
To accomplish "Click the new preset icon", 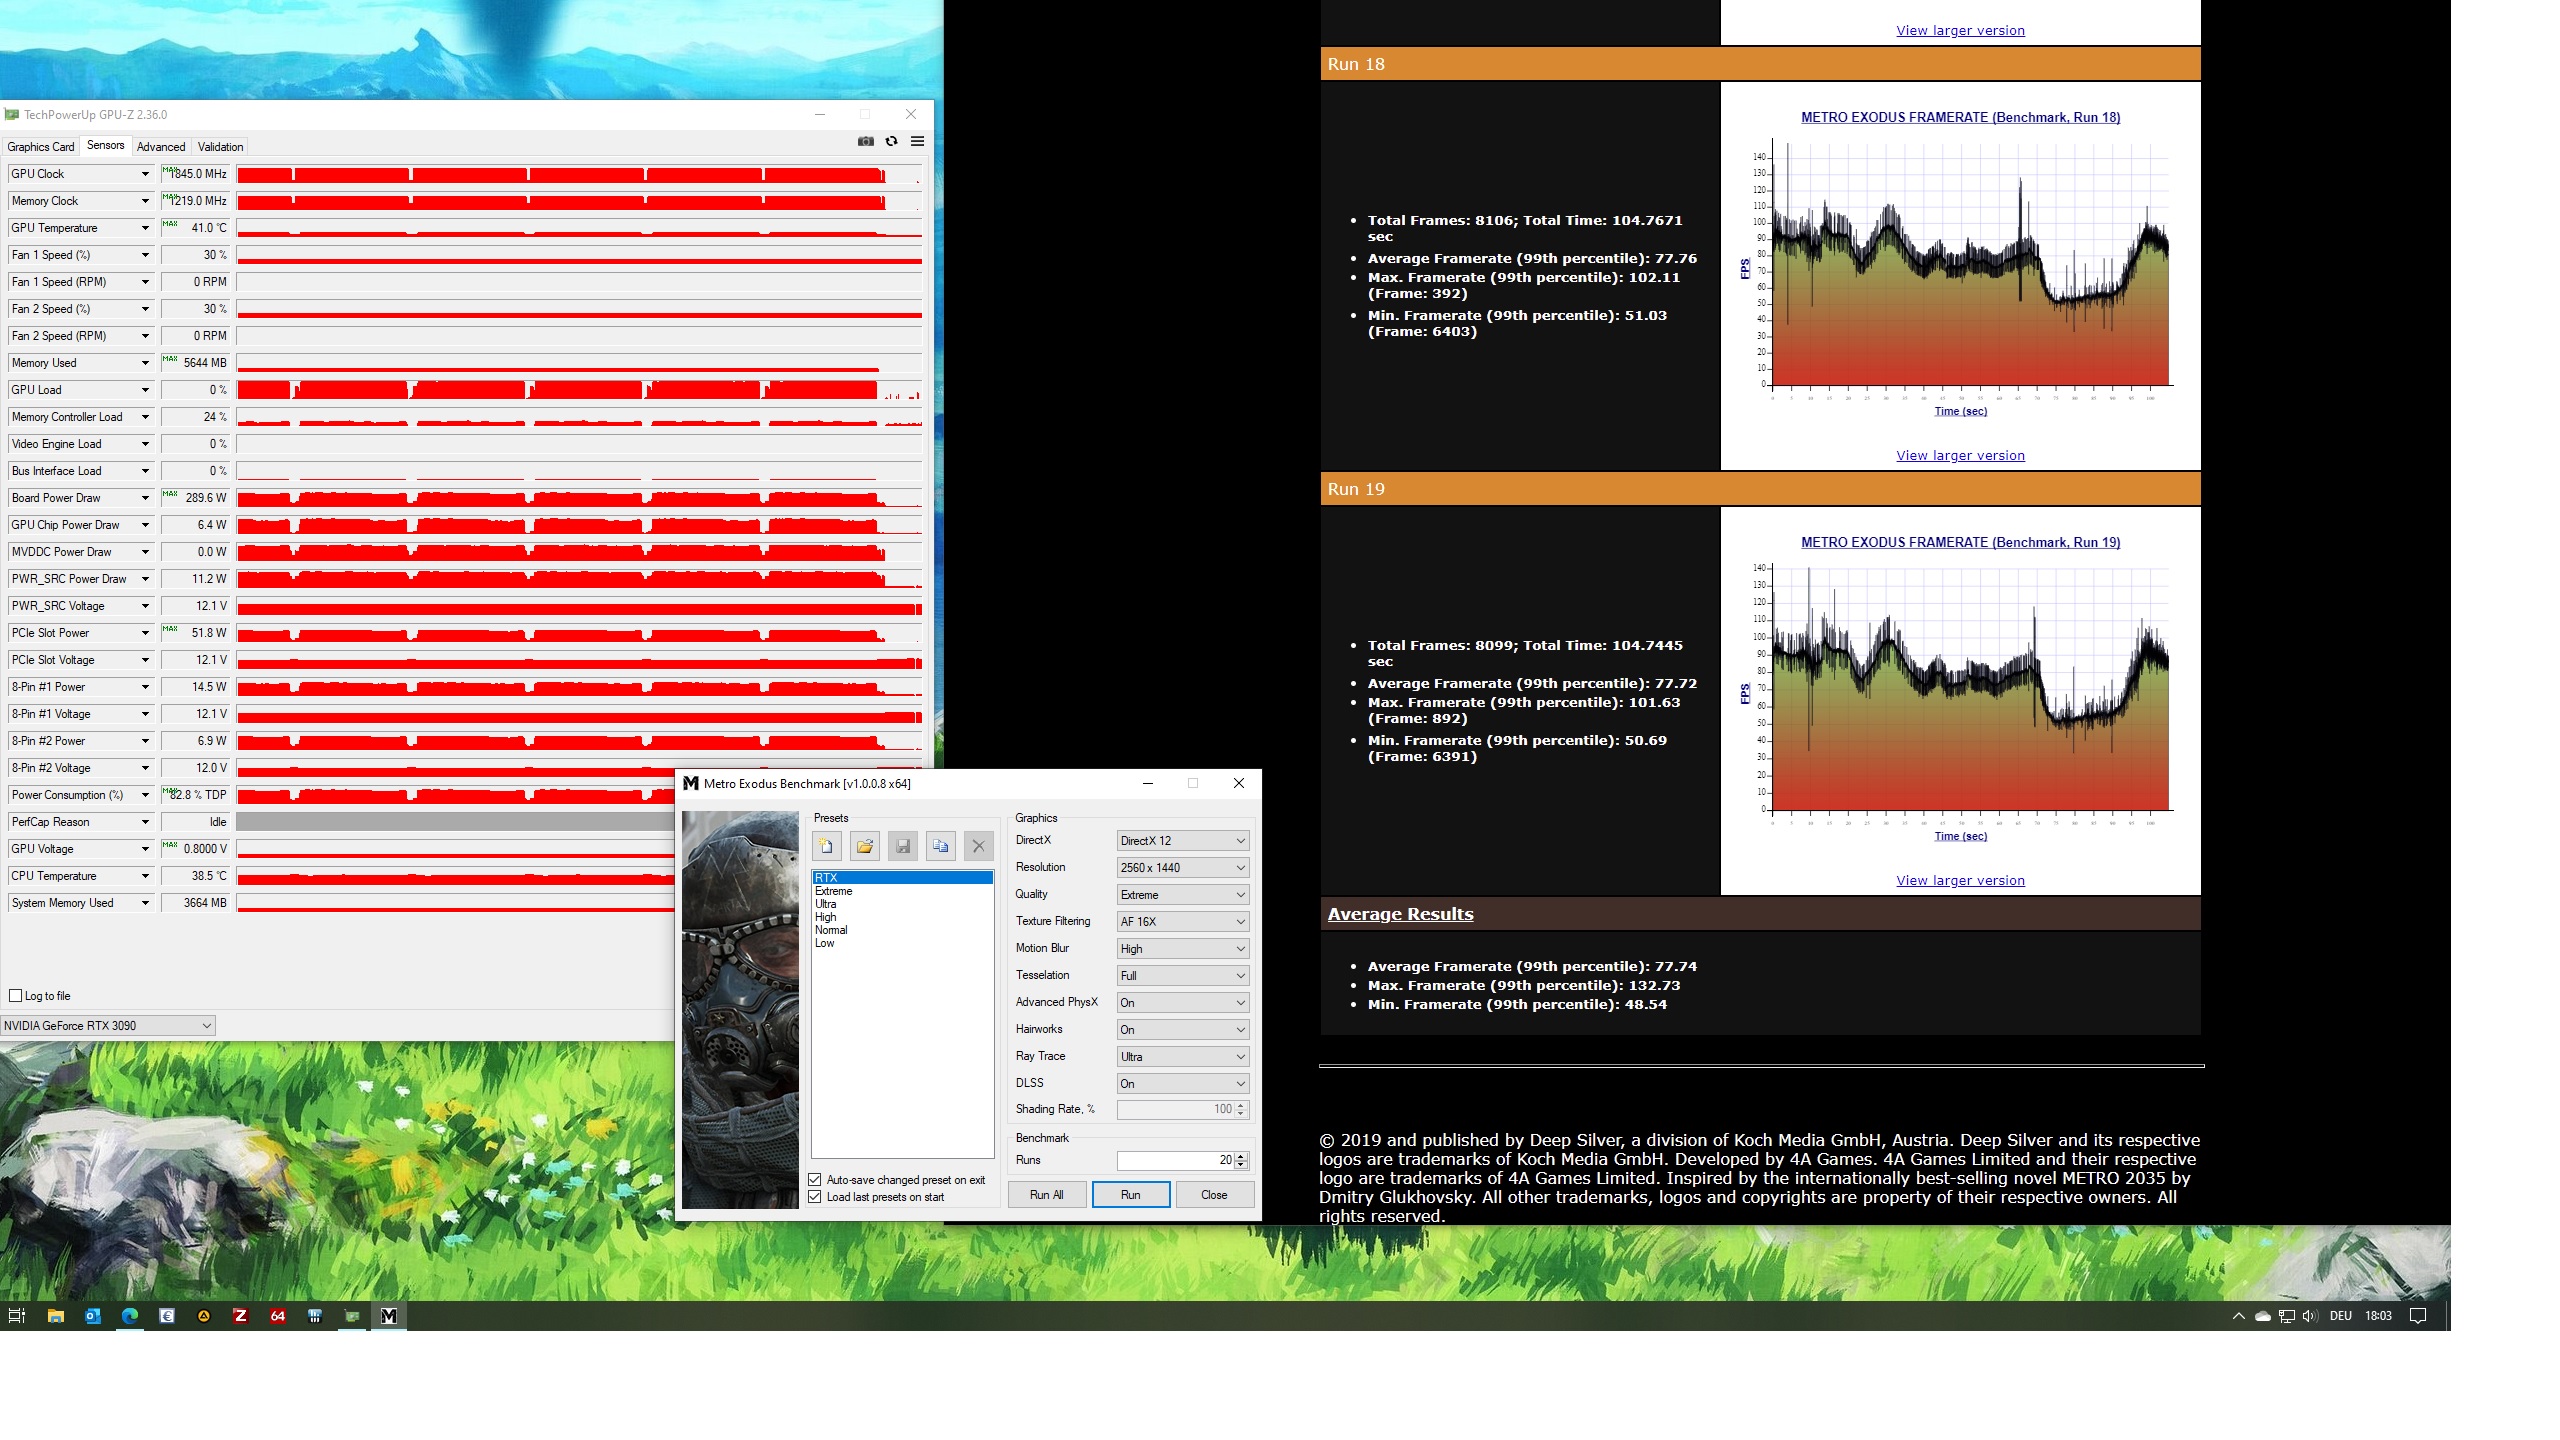I will (x=826, y=846).
